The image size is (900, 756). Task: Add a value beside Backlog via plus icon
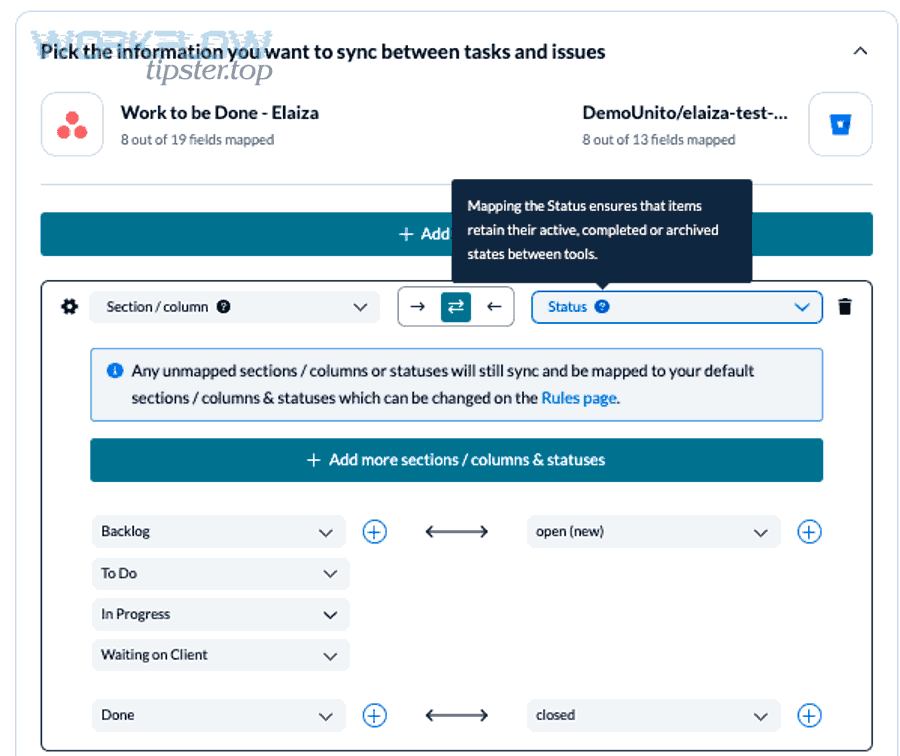pyautogui.click(x=374, y=531)
